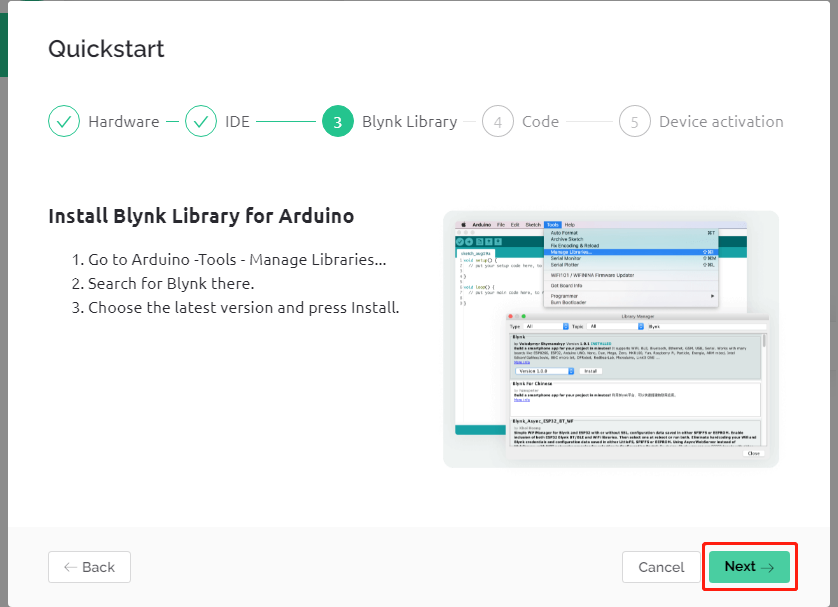Jump to the Code step label
Image resolution: width=838 pixels, height=607 pixels.
click(x=540, y=122)
